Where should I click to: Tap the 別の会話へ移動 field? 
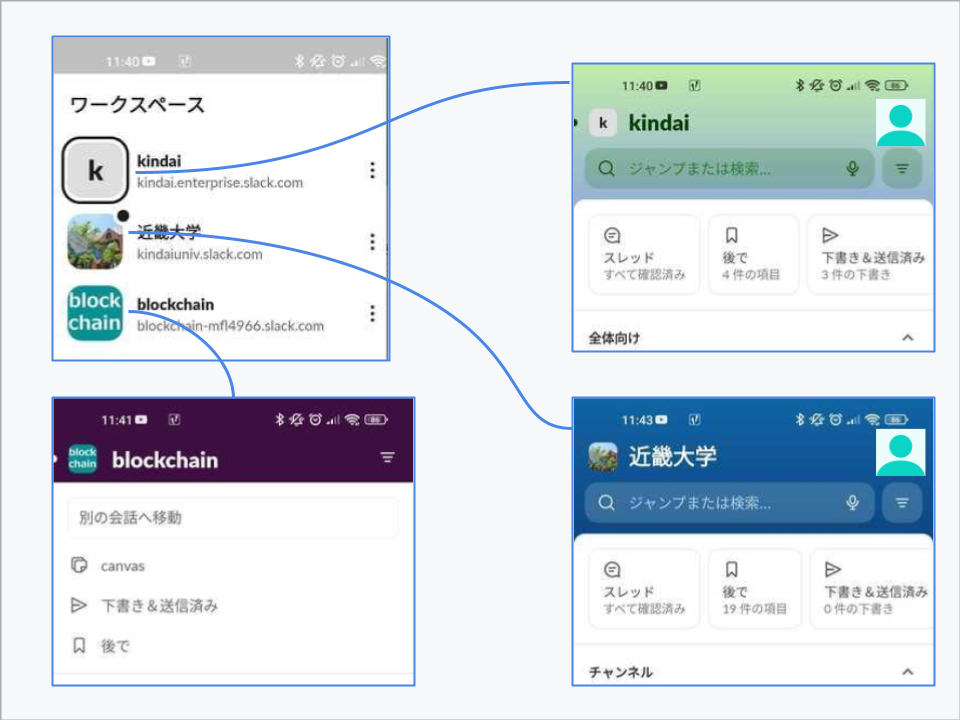(233, 518)
